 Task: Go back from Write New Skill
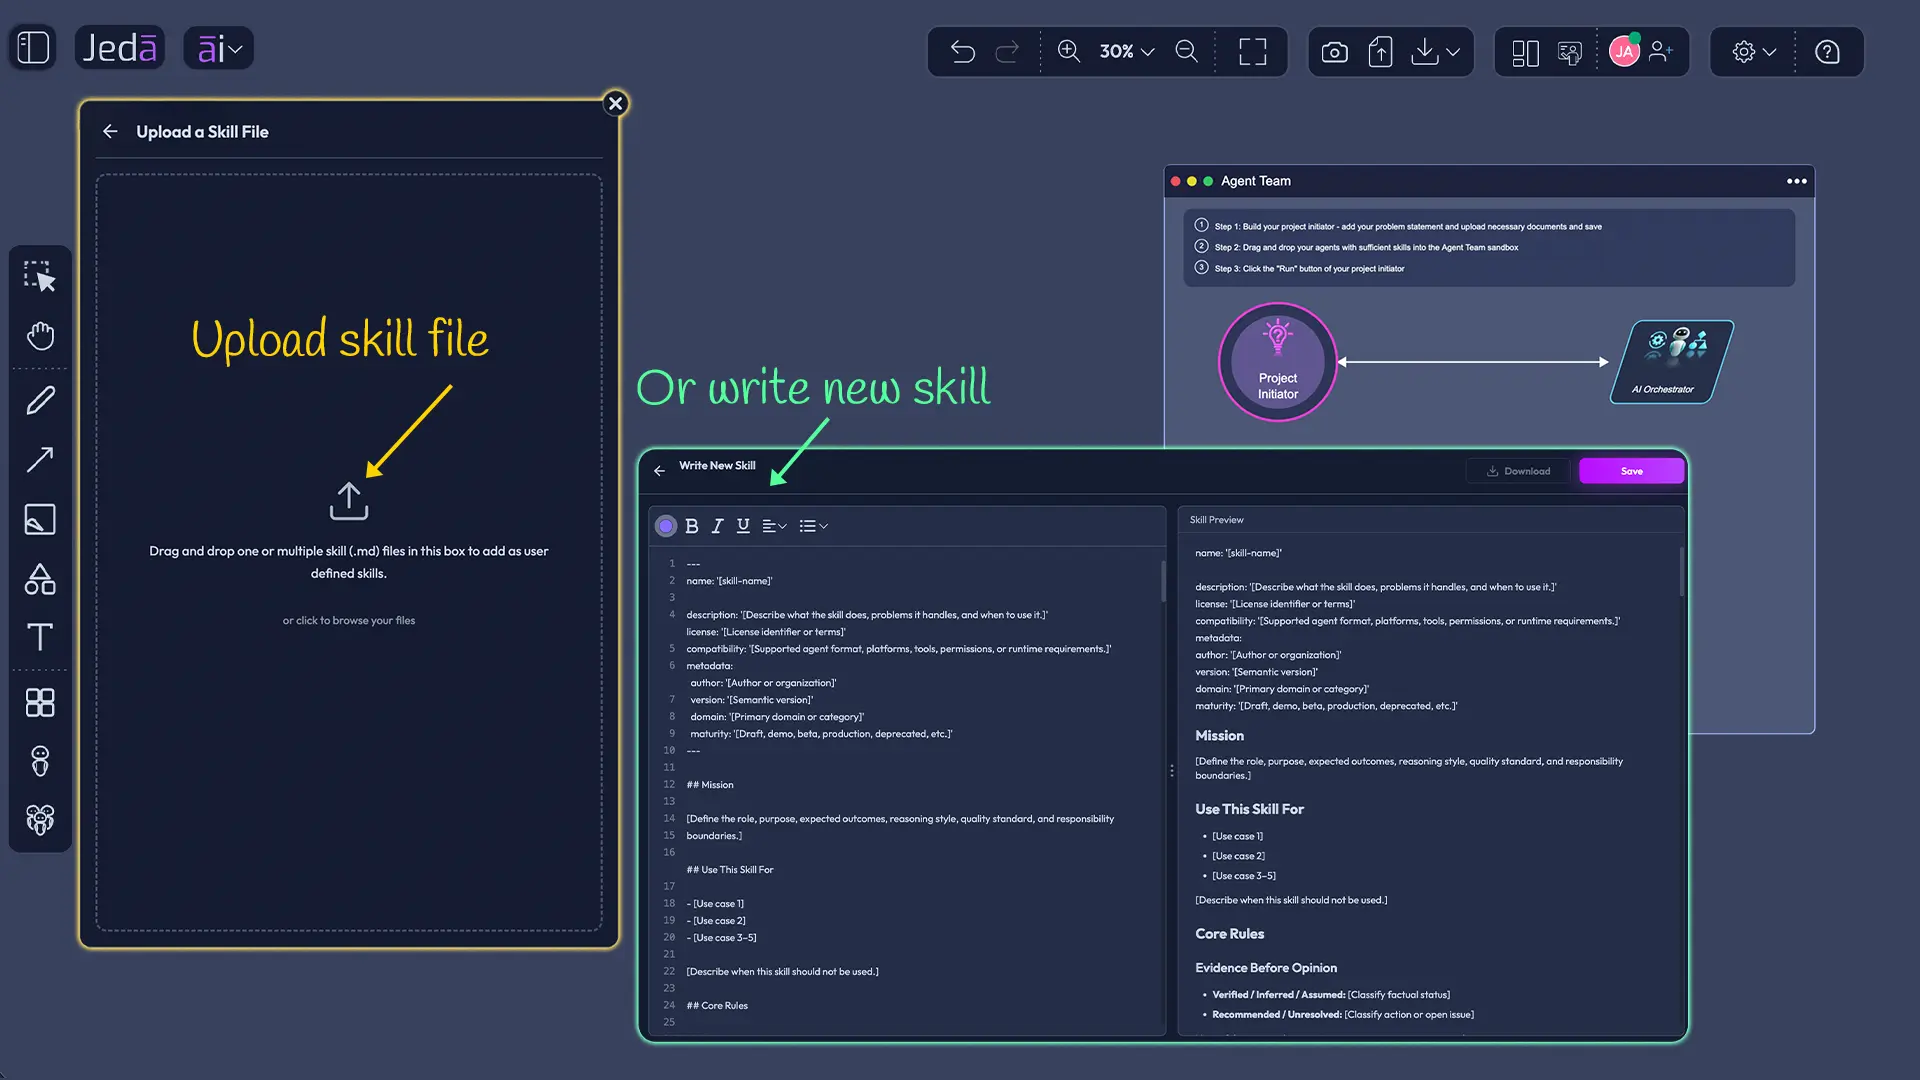[x=659, y=470]
